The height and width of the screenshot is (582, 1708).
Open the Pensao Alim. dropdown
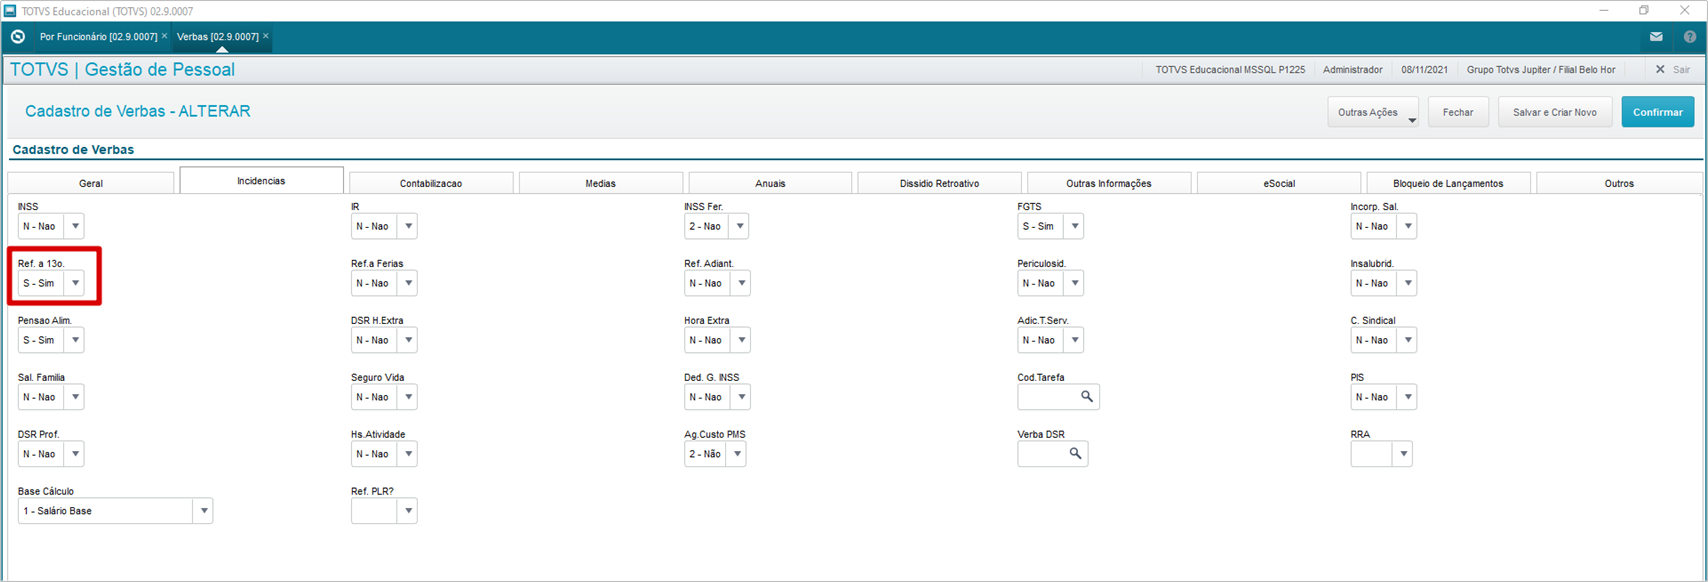51,340
